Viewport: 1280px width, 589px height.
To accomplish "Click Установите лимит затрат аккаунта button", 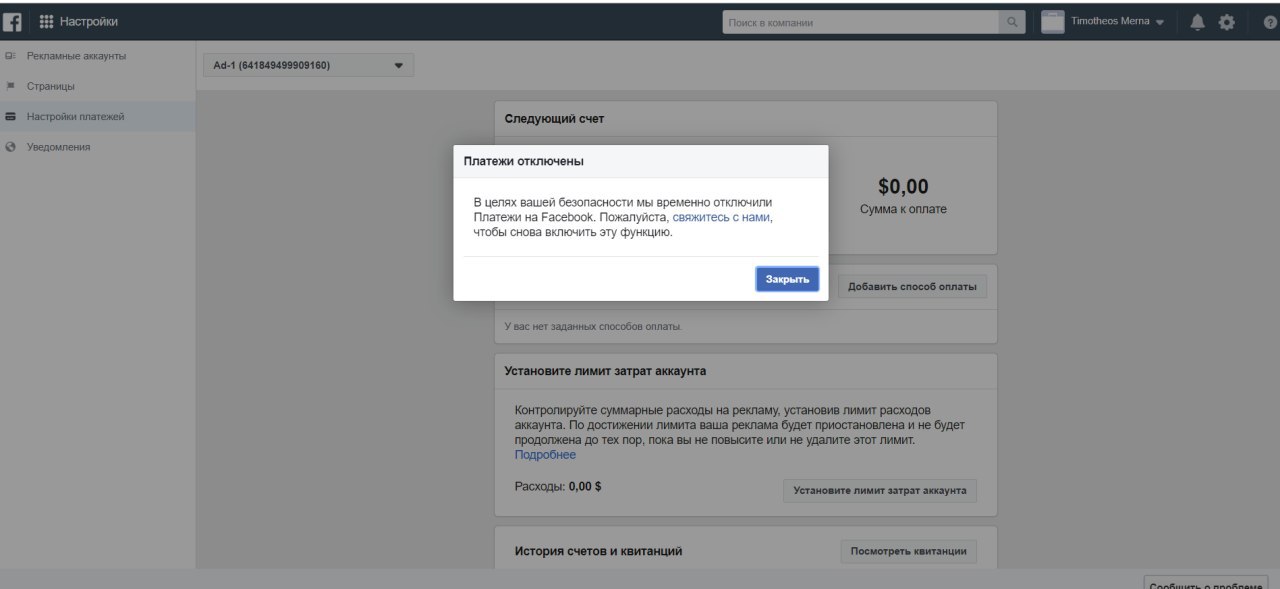I will pyautogui.click(x=880, y=491).
